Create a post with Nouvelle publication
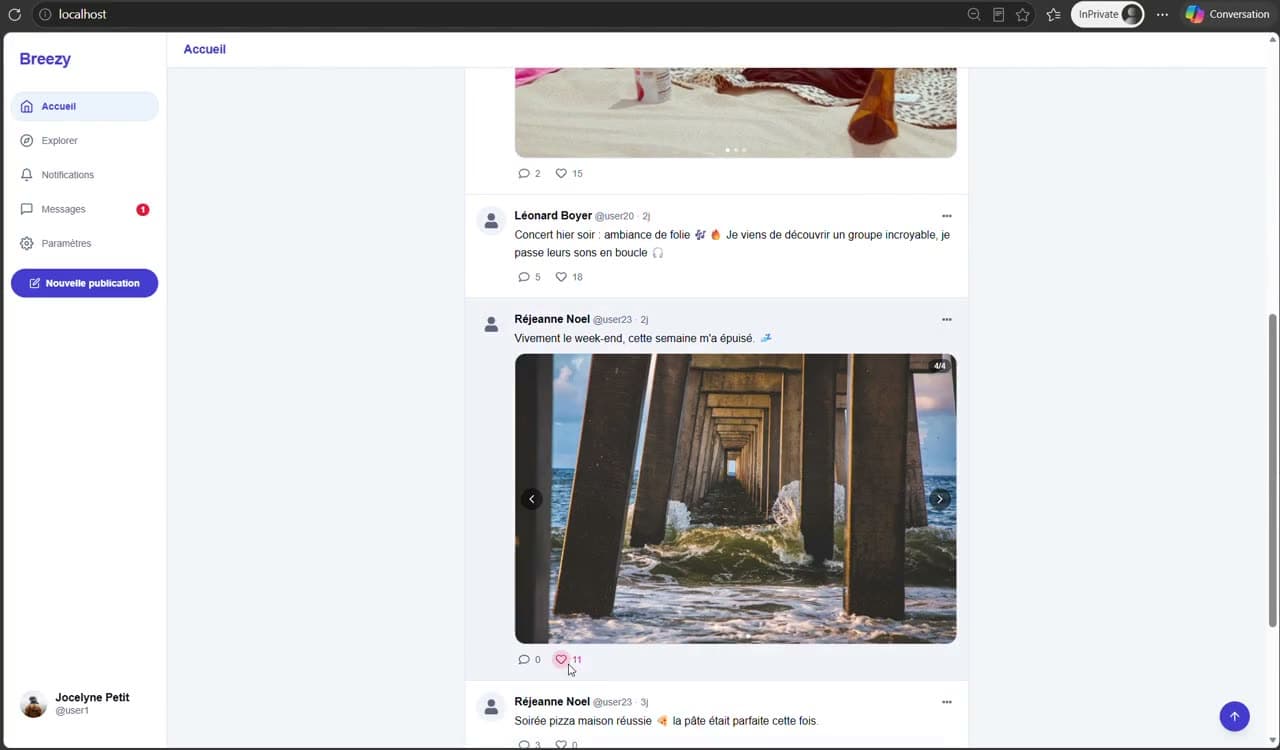 [x=85, y=283]
